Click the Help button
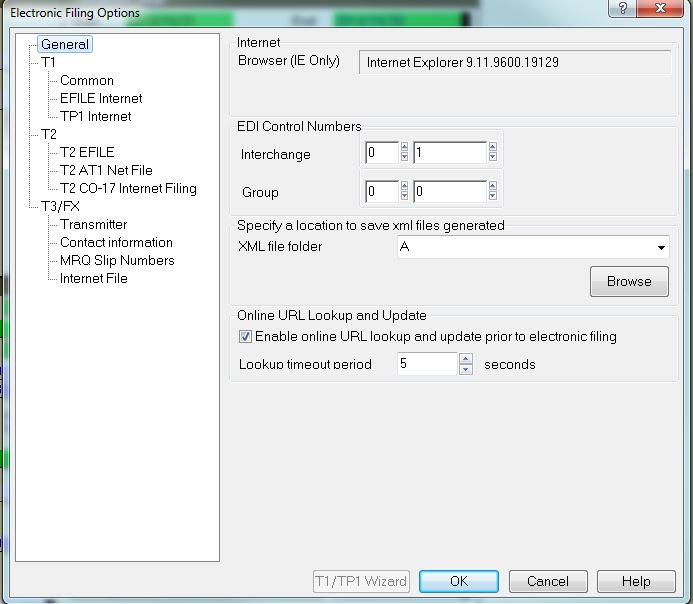The image size is (693, 604). click(636, 581)
